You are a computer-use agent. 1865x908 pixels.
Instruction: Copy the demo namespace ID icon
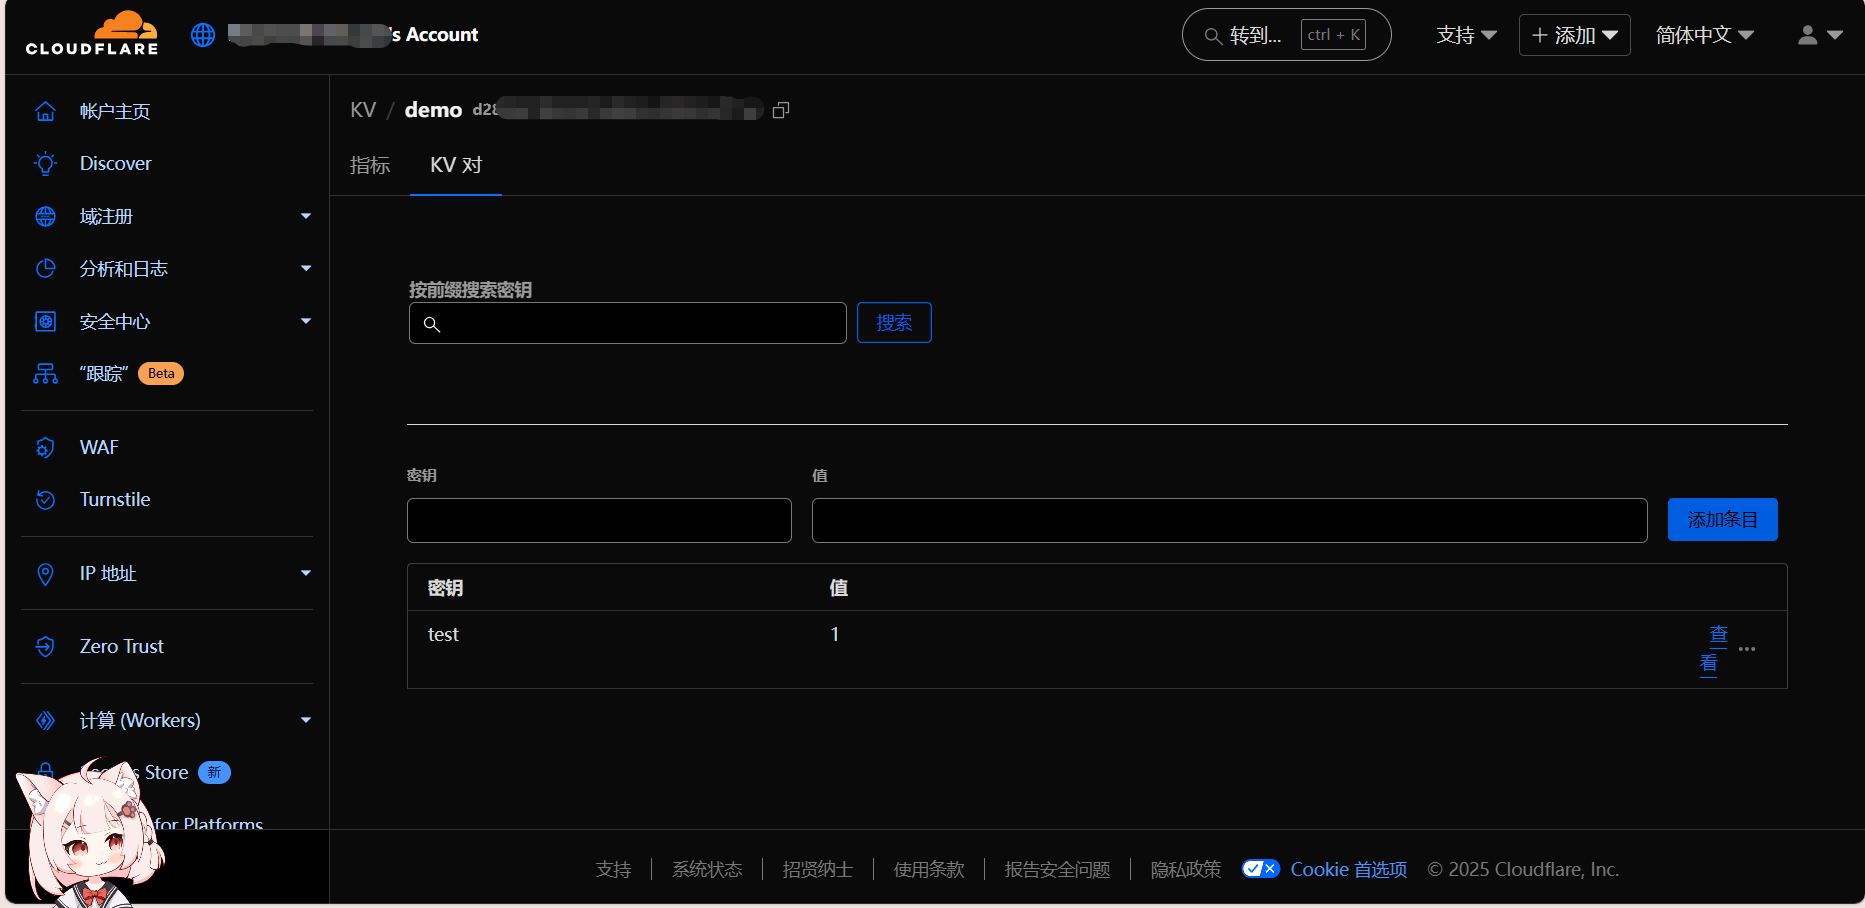click(781, 110)
